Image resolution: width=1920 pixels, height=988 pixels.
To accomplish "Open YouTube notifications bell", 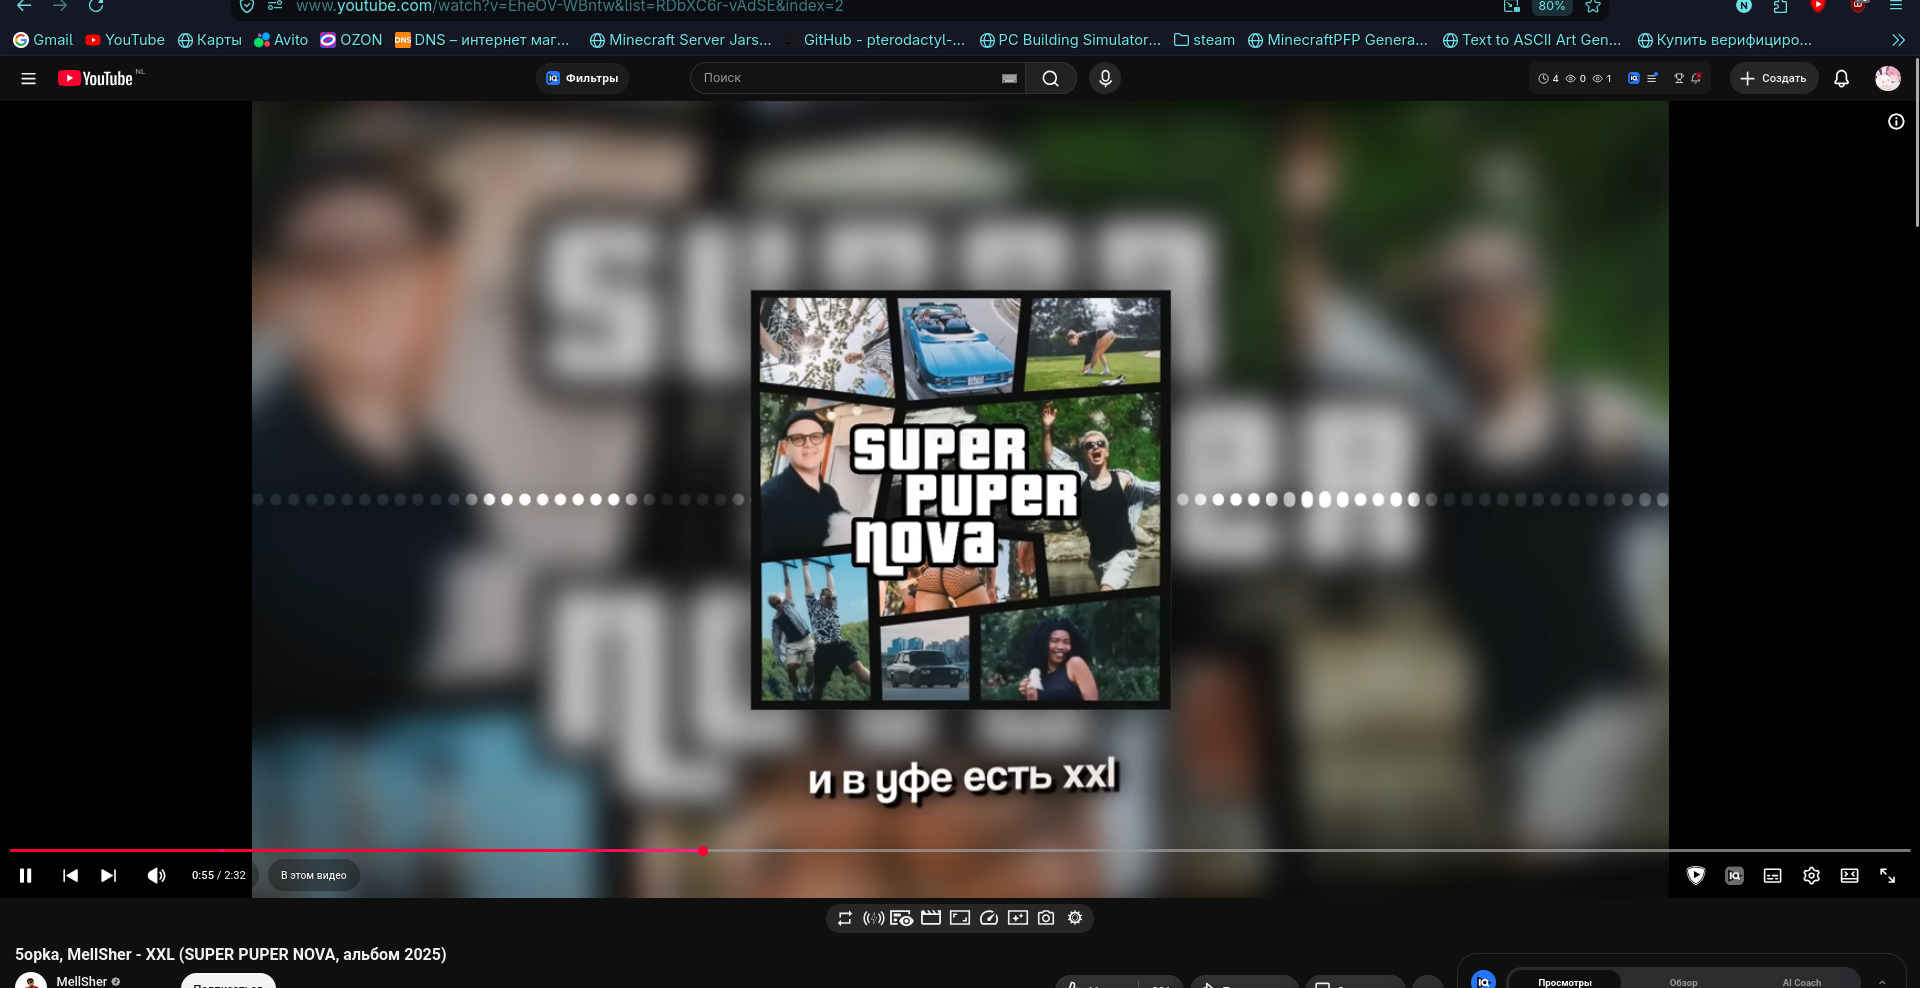I will 1841,78.
